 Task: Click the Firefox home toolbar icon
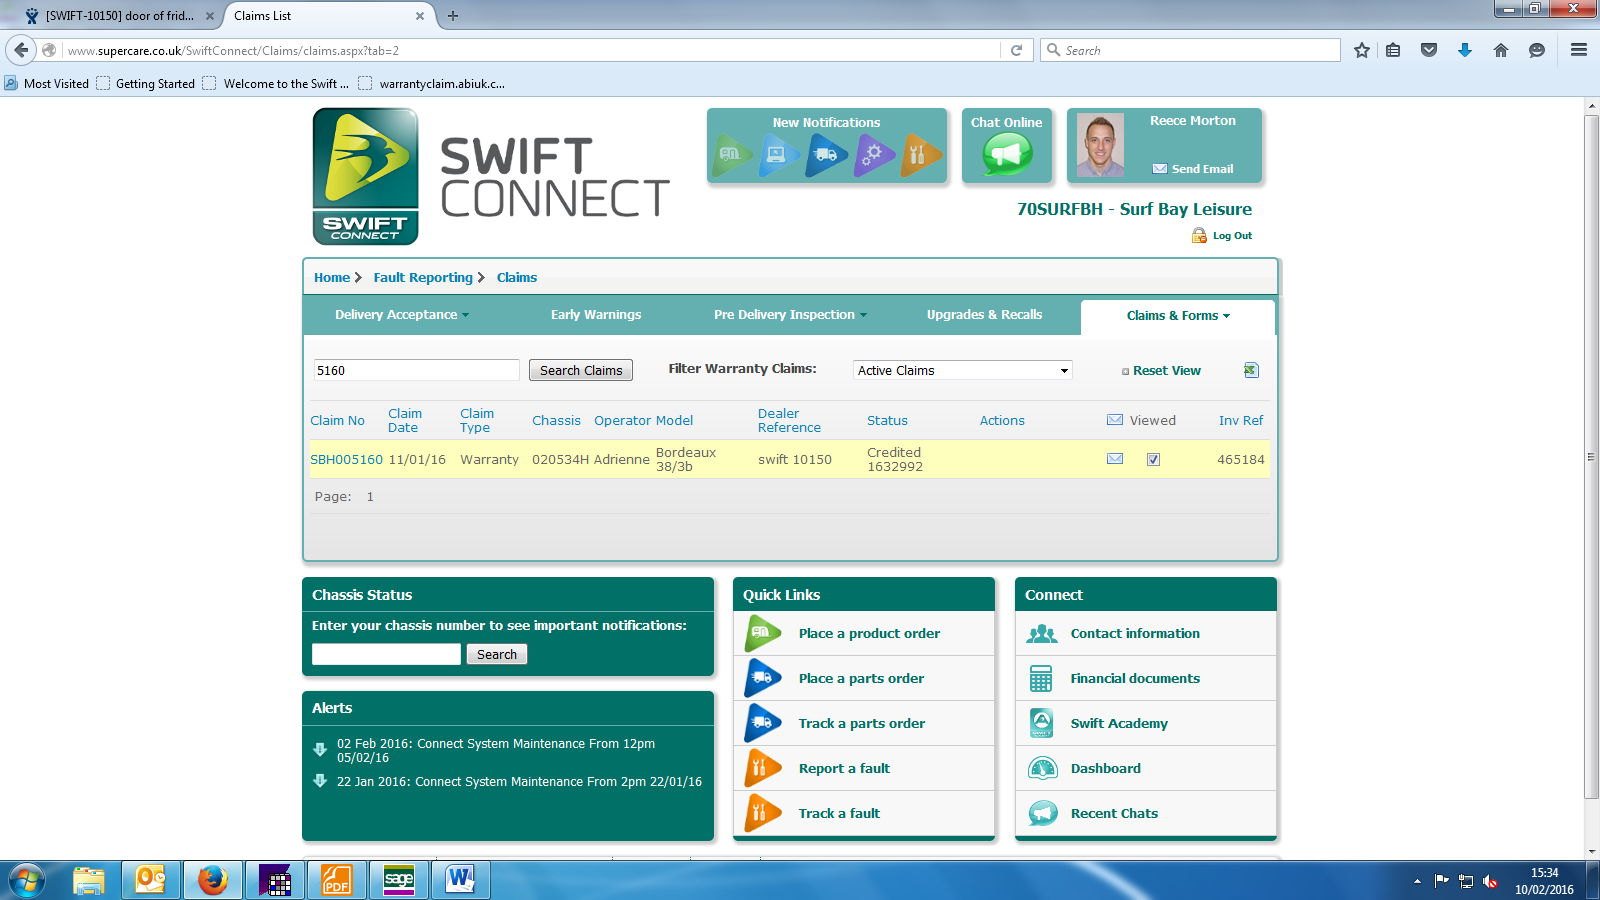[x=1500, y=50]
